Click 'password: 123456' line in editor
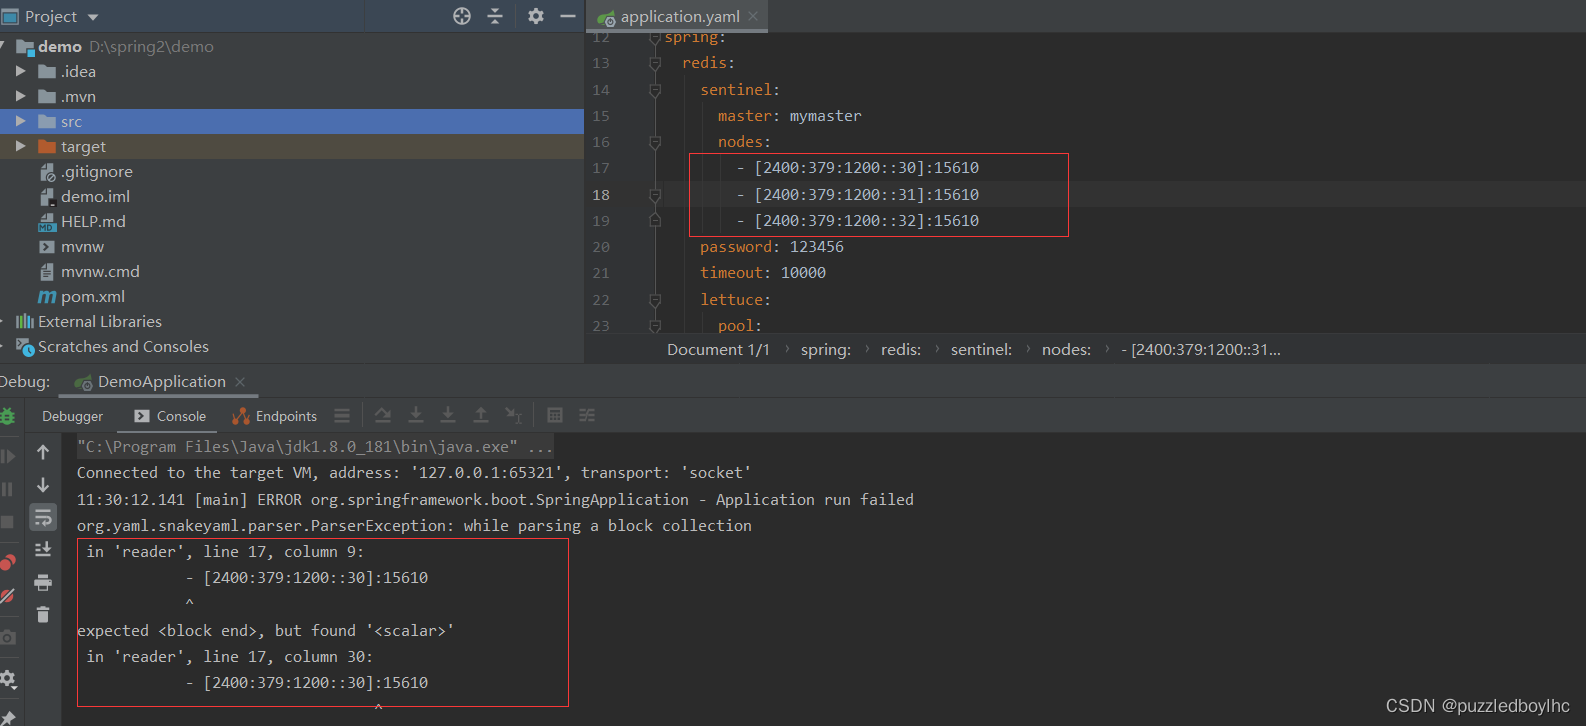Image resolution: width=1586 pixels, height=726 pixels. click(771, 246)
